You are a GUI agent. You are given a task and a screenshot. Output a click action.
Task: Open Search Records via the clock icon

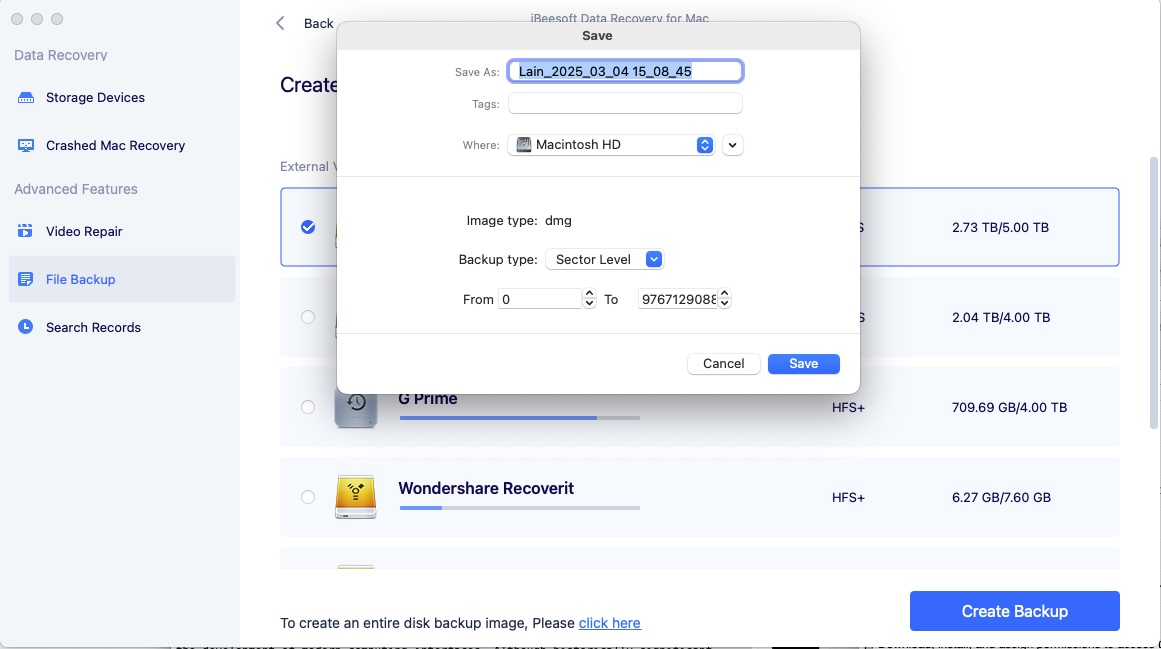tap(25, 327)
